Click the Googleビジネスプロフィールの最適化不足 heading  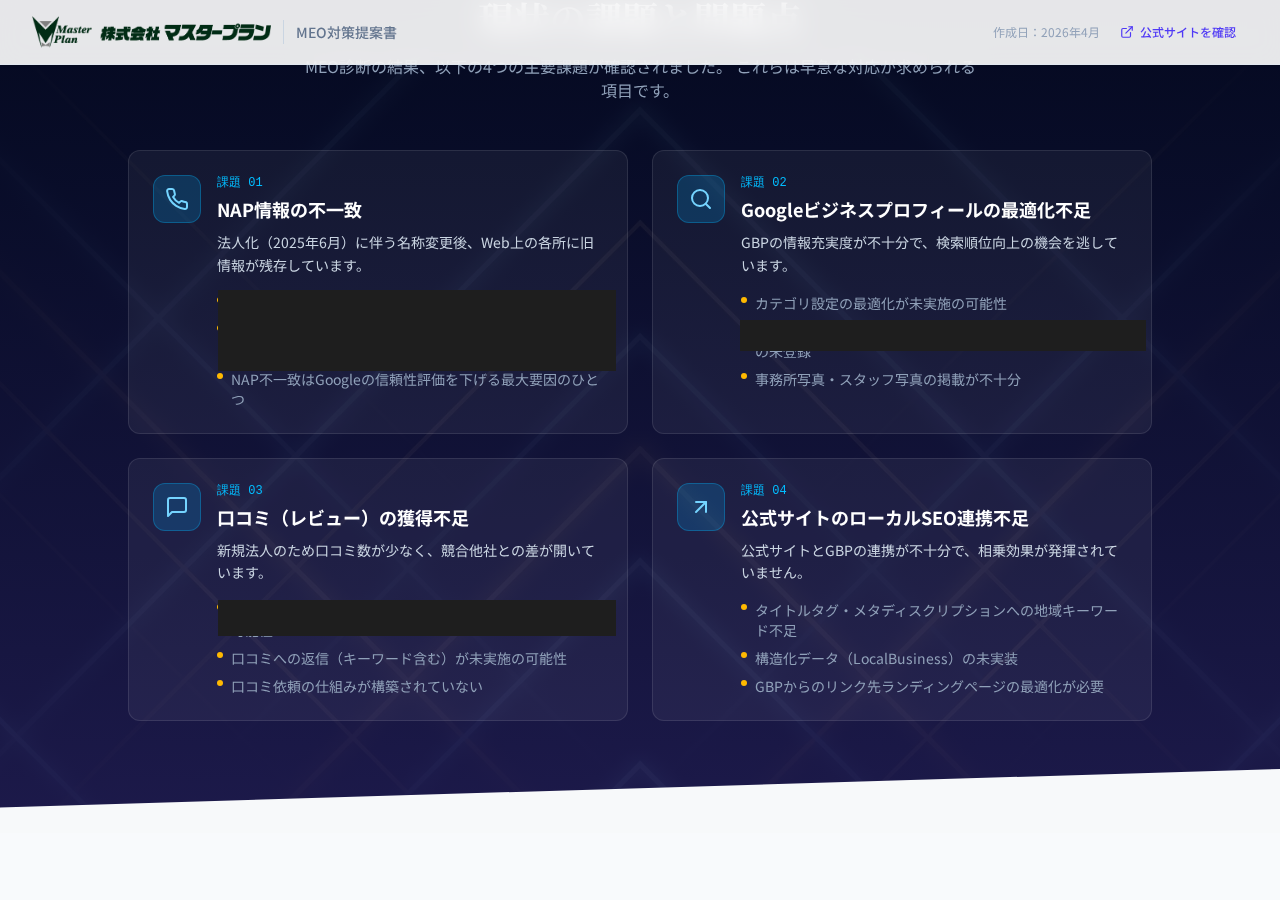click(916, 210)
